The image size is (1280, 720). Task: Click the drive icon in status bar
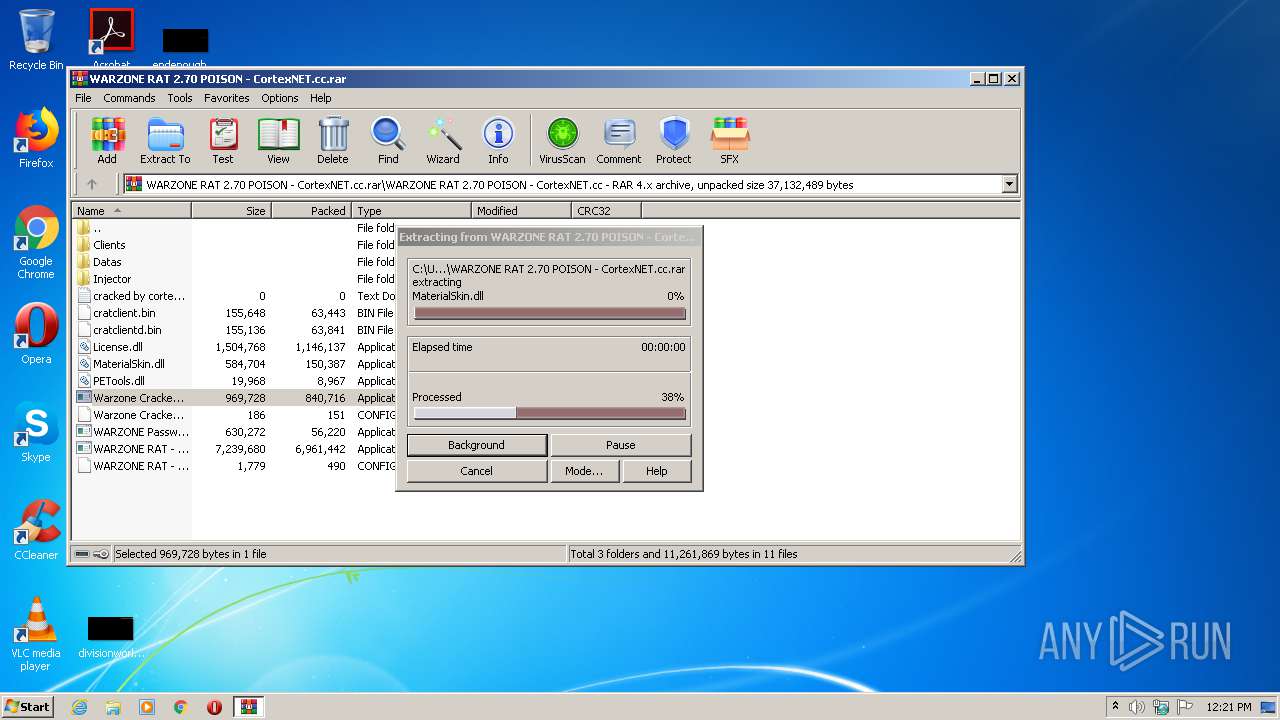tap(82, 554)
